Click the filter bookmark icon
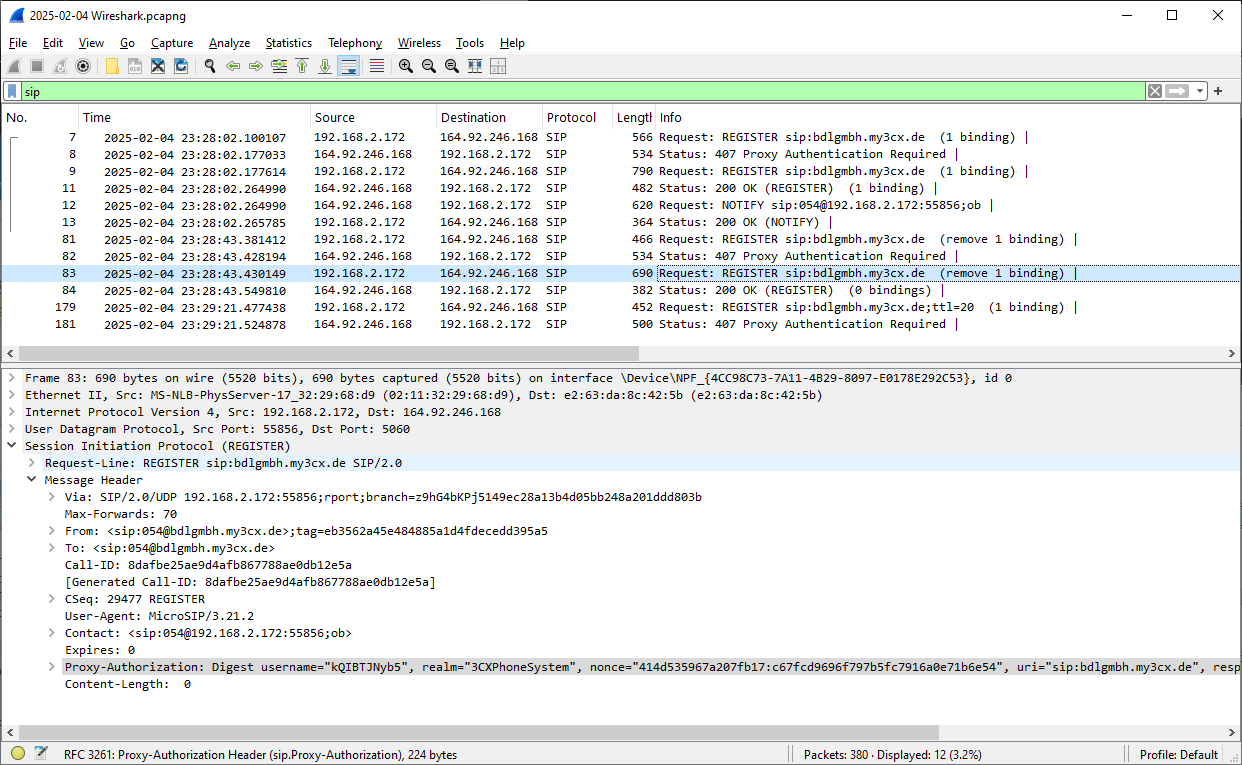This screenshot has height=765, width=1242. pyautogui.click(x=12, y=91)
